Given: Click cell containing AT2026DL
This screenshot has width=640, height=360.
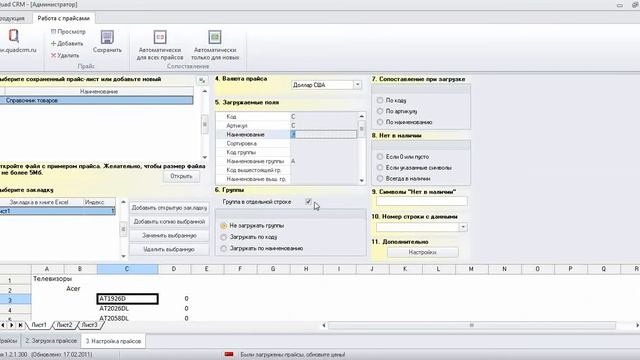Looking at the screenshot, I should click(x=127, y=309).
